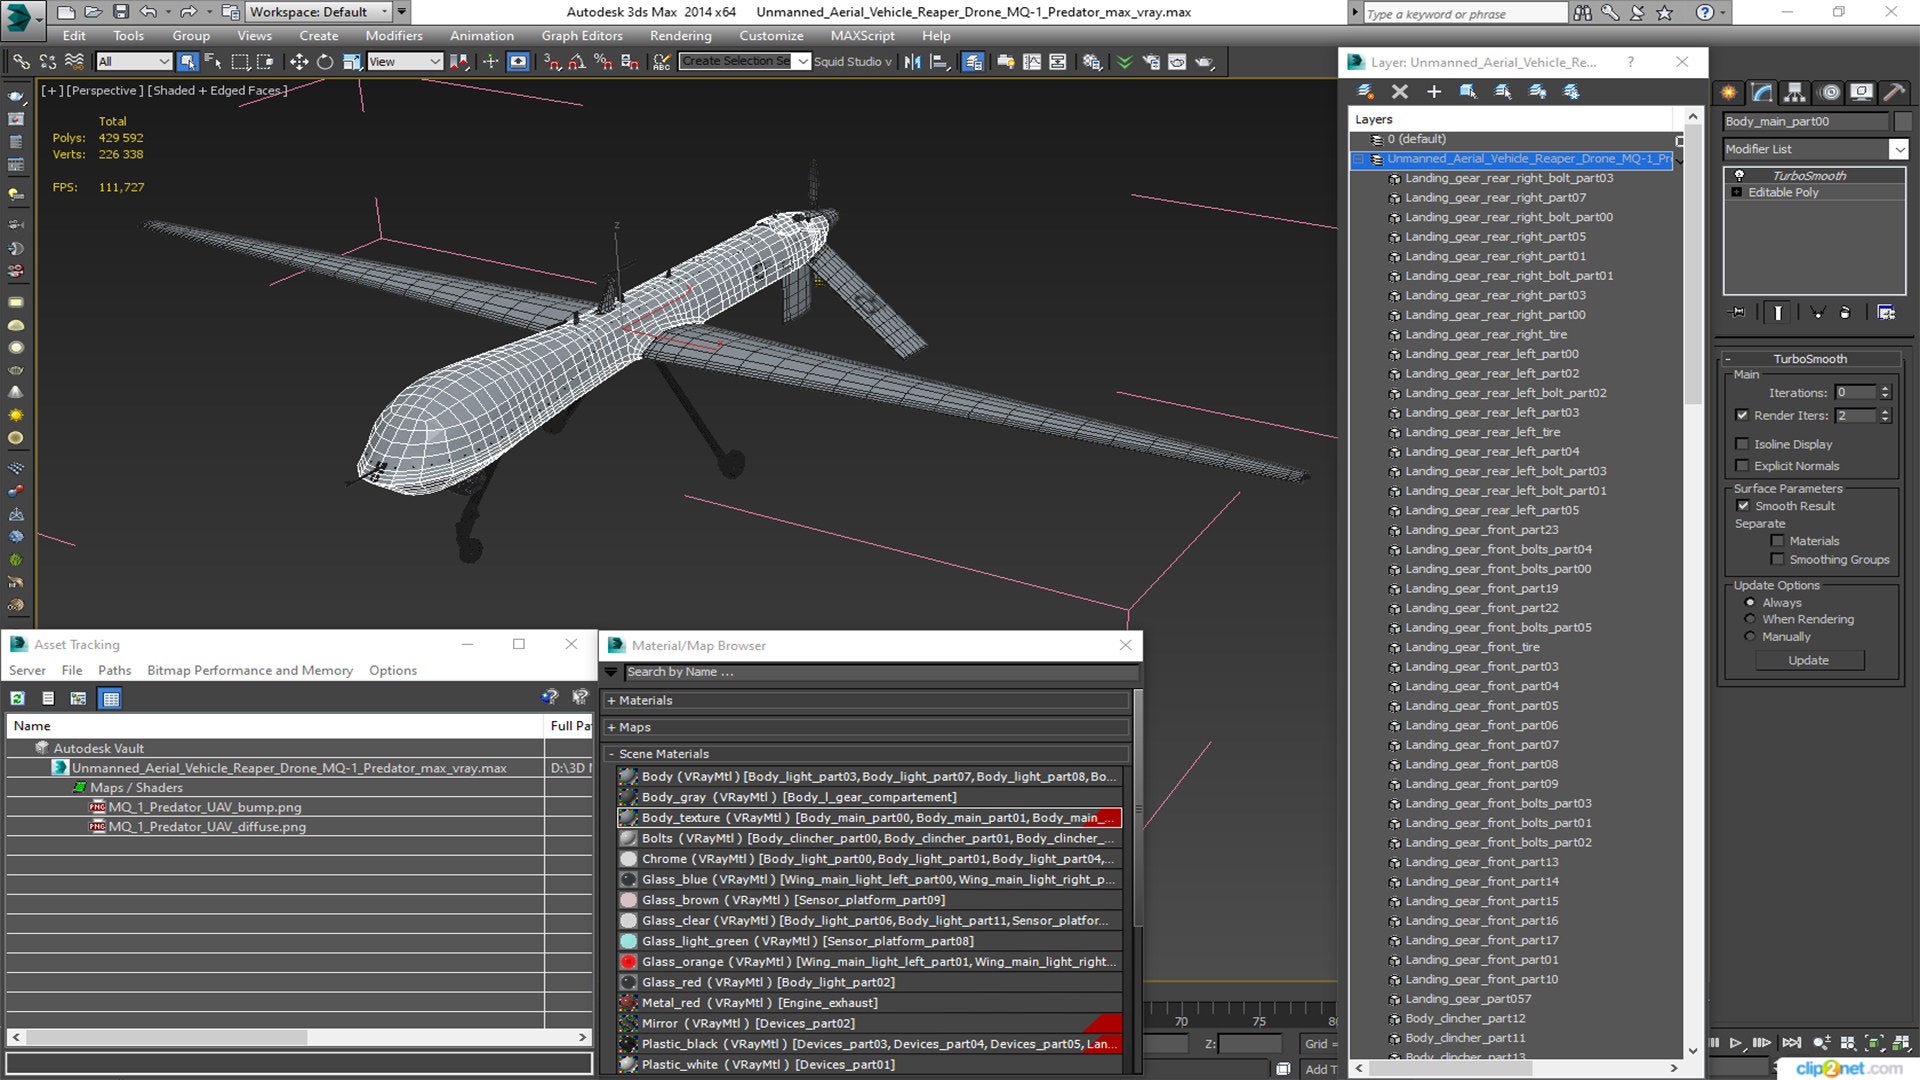Open the Create Selection Set dropdown
The height and width of the screenshot is (1080, 1920).
coord(802,62)
